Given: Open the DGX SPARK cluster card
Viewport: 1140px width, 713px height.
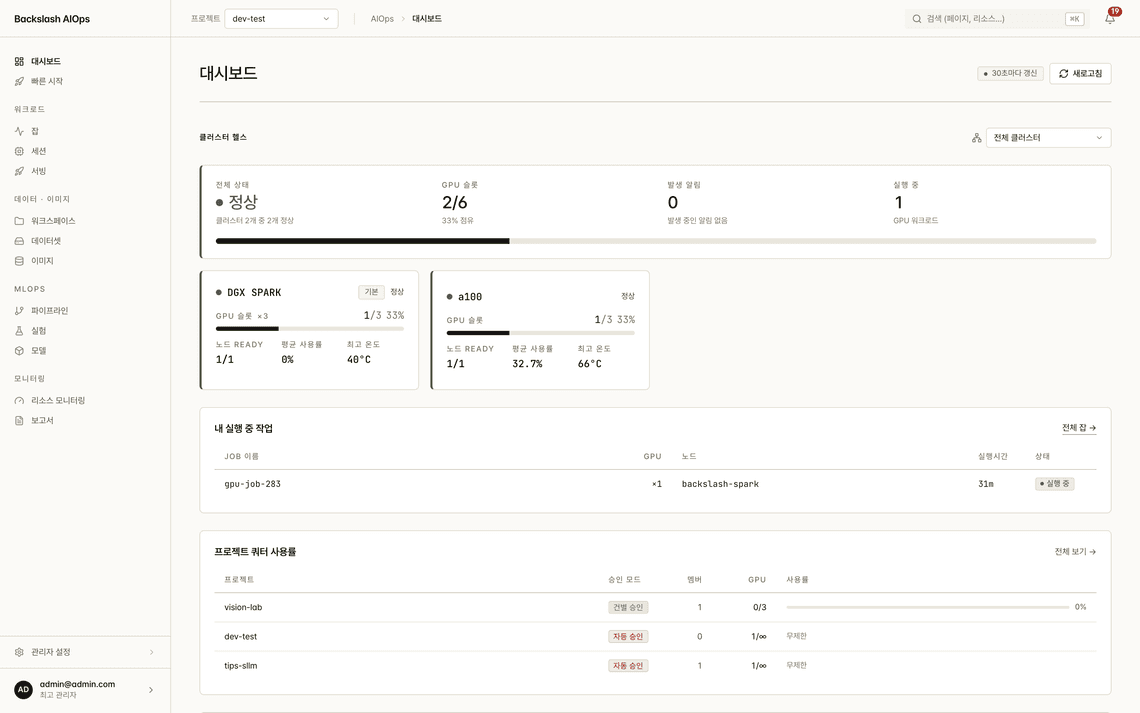Looking at the screenshot, I should pyautogui.click(x=310, y=330).
